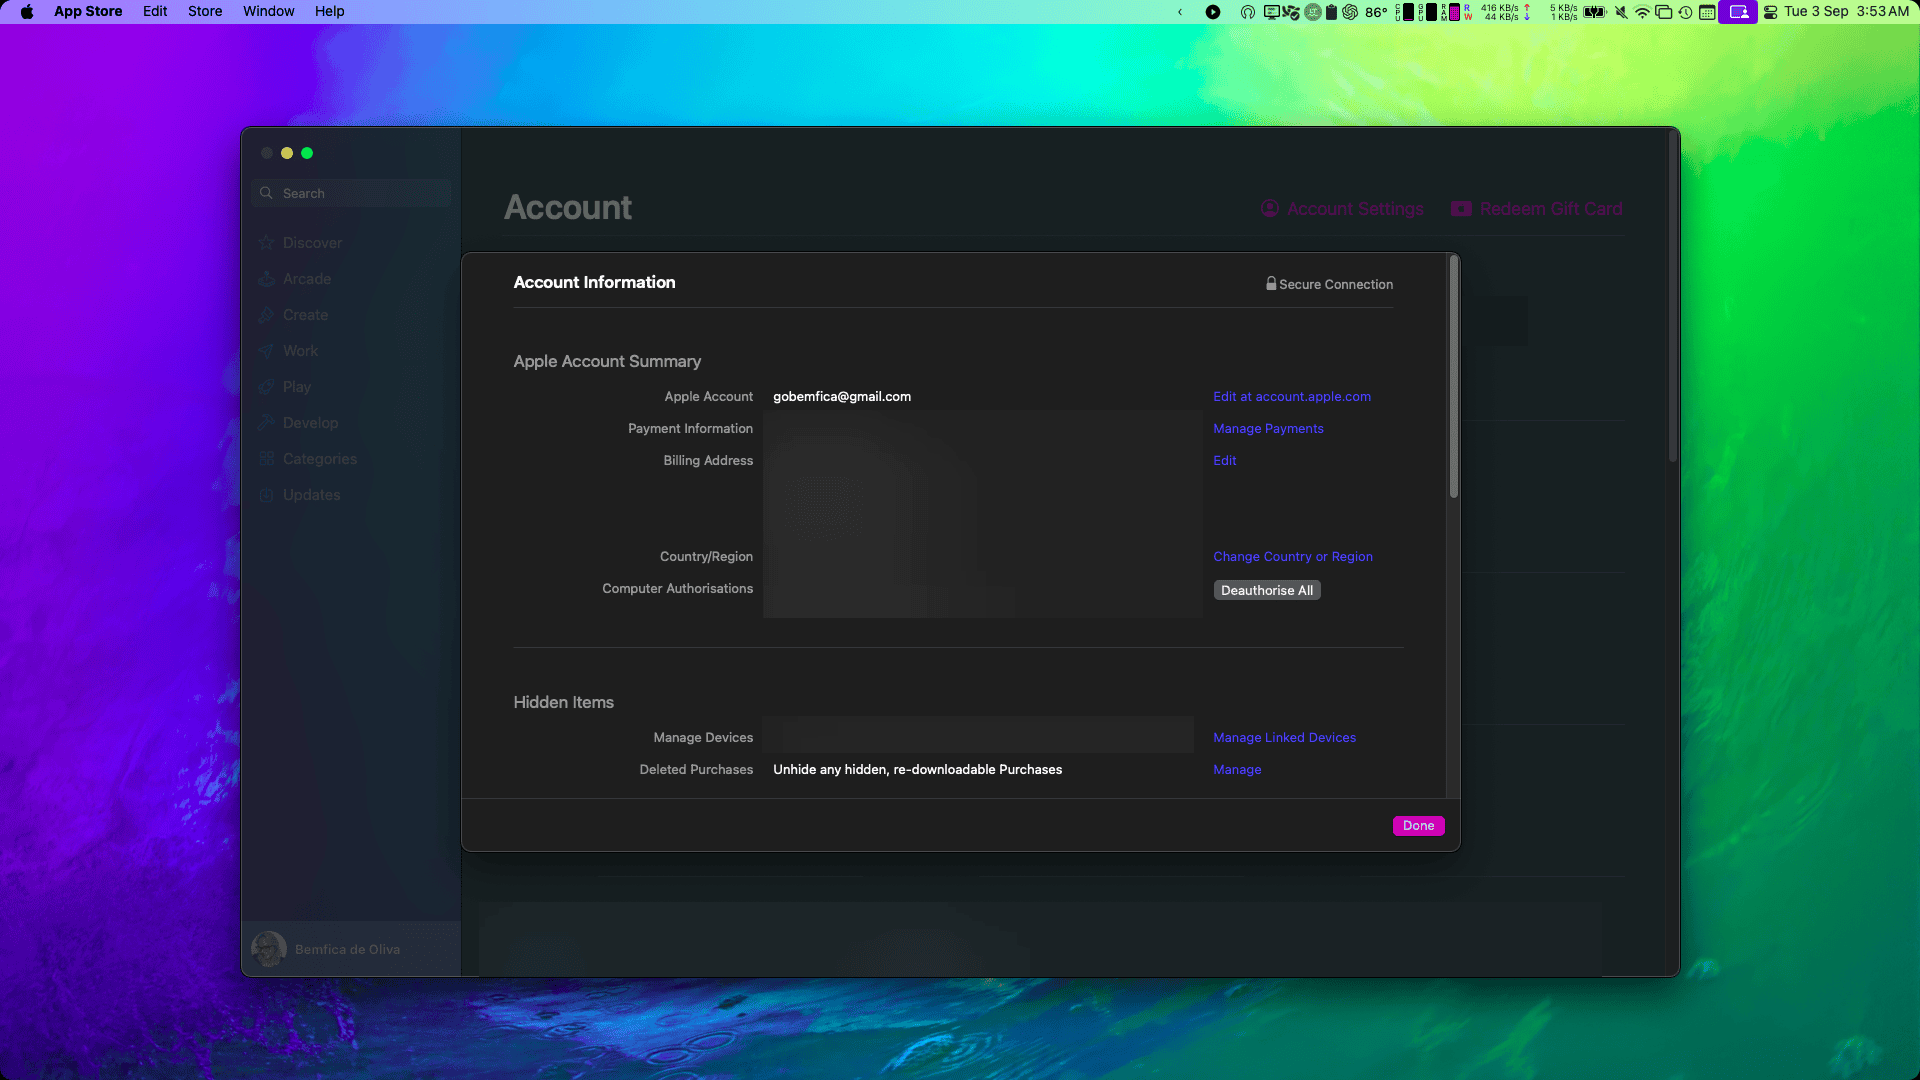Viewport: 1920px width, 1080px height.
Task: Click the Manage Linked Devices link
Action: 1284,737
